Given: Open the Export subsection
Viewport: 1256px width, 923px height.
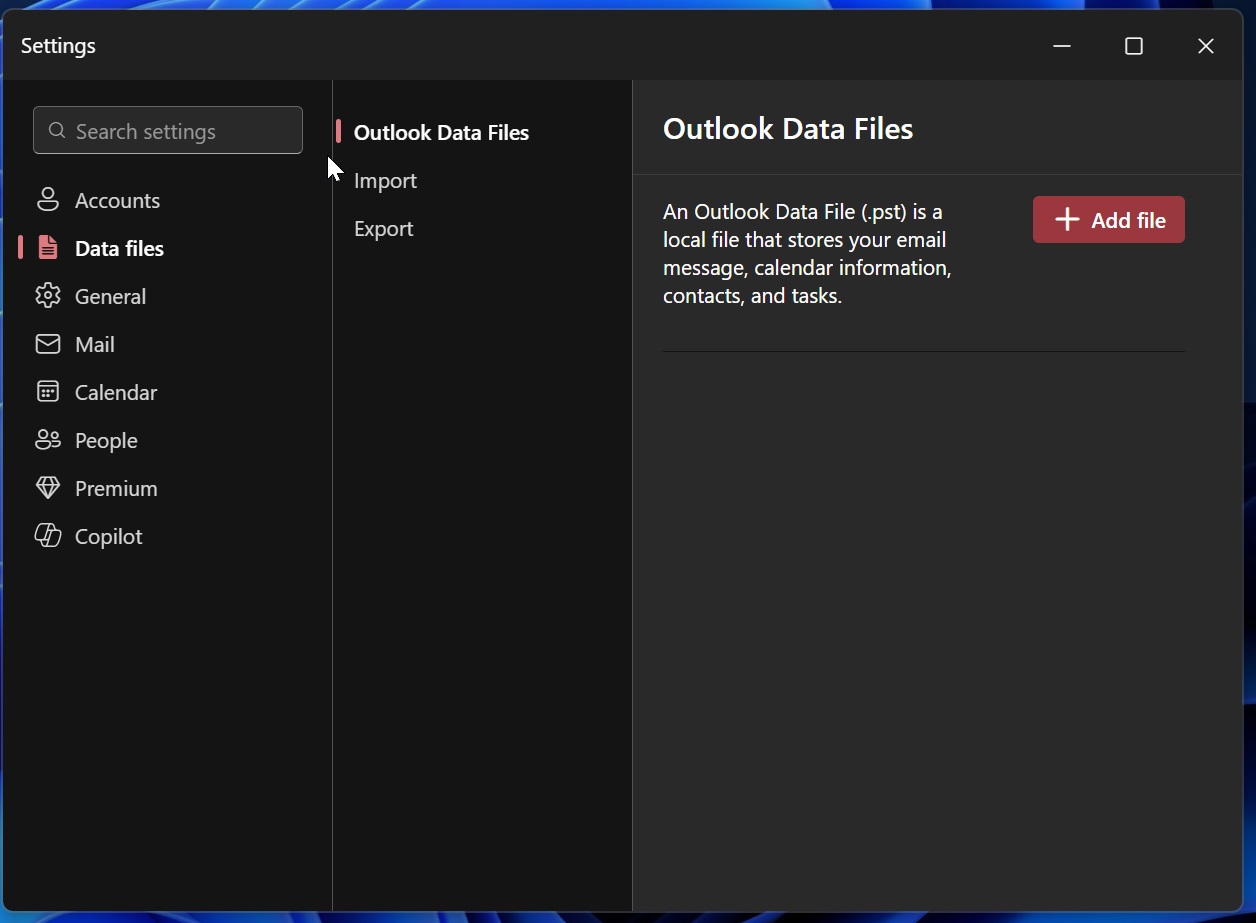Looking at the screenshot, I should 383,228.
